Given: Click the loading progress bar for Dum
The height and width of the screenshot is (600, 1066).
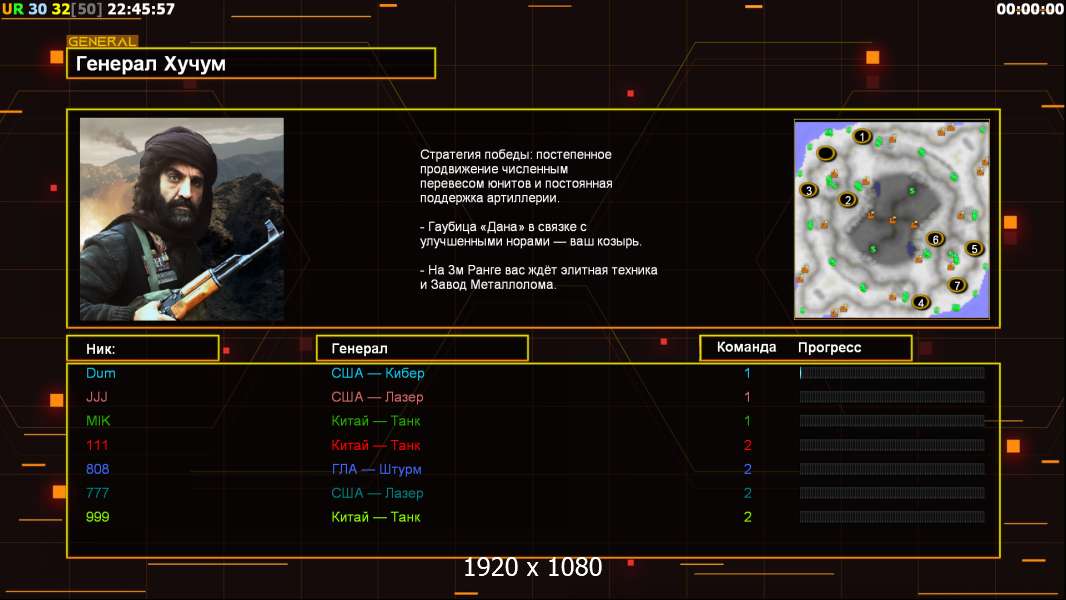Looking at the screenshot, I should point(892,372).
